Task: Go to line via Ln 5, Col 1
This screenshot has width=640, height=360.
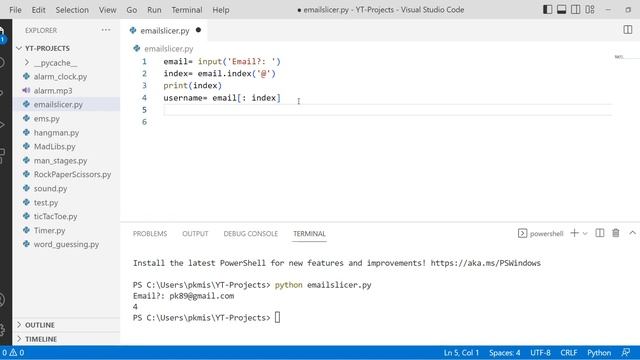Action: coord(461,353)
